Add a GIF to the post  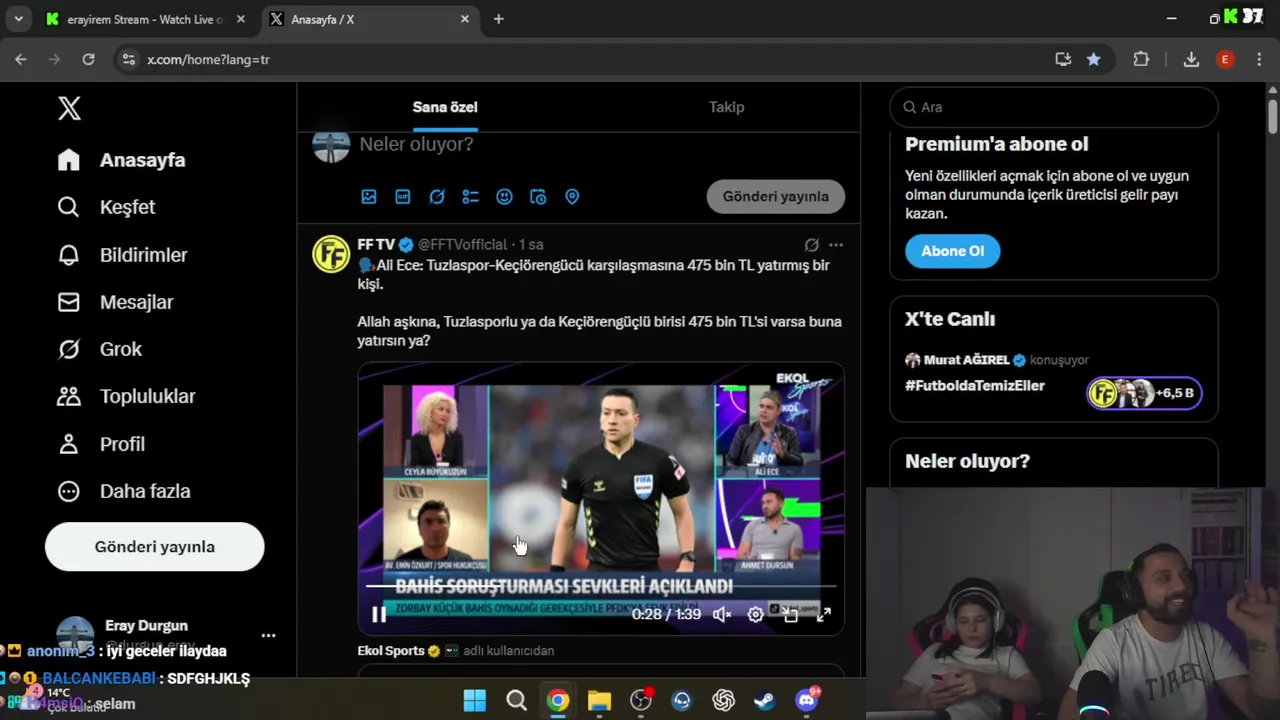click(x=403, y=197)
